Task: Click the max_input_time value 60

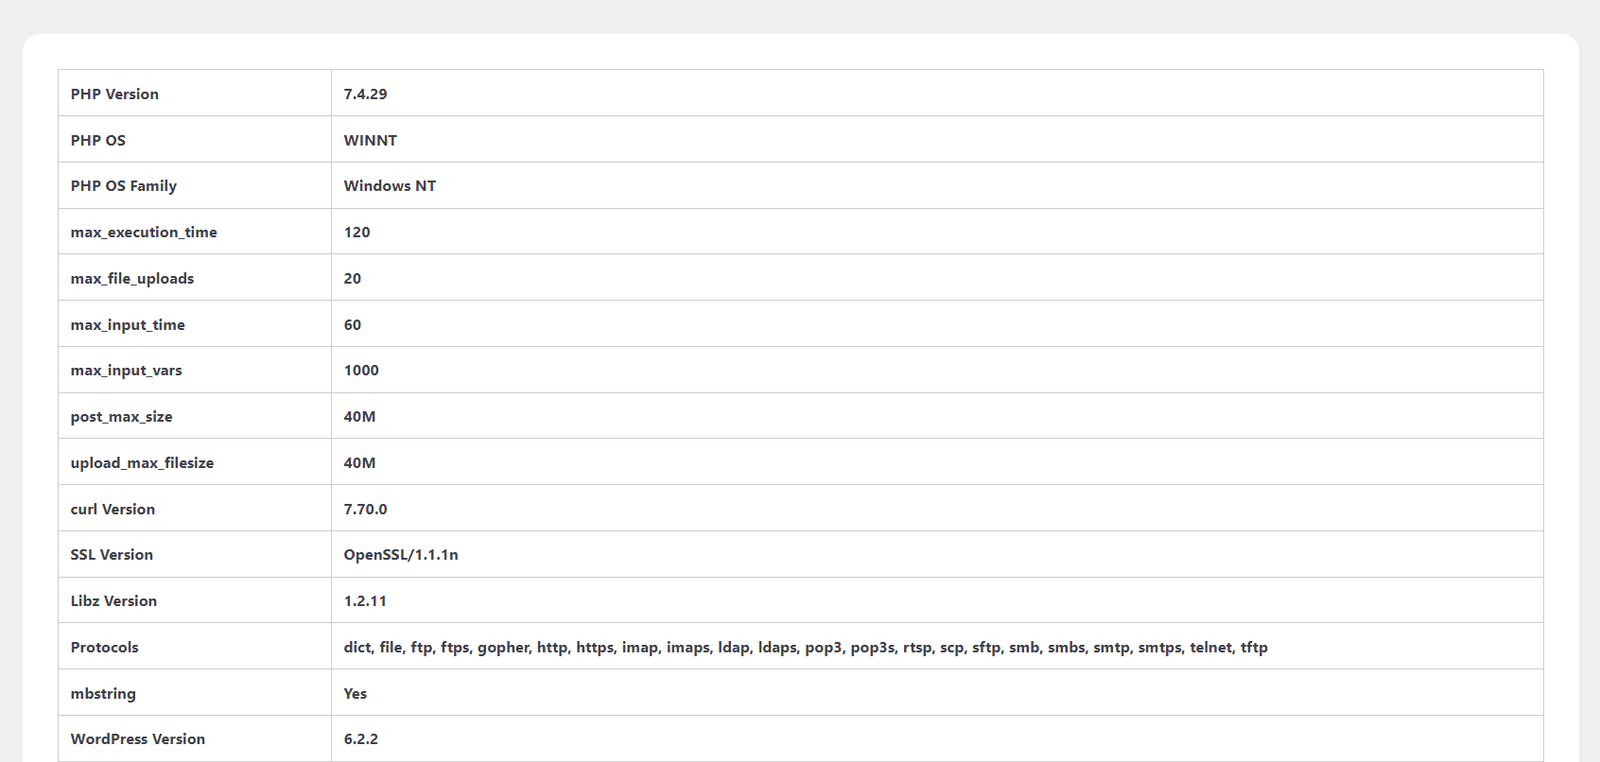Action: pos(352,325)
